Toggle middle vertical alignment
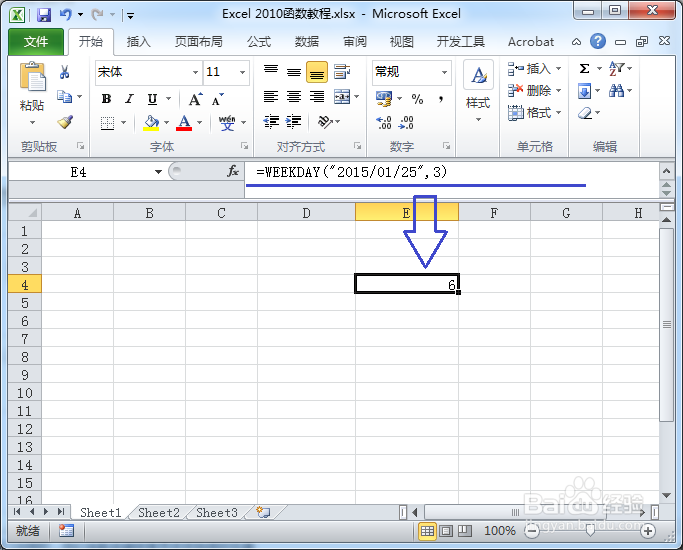Image resolution: width=683 pixels, height=550 pixels. coord(294,71)
